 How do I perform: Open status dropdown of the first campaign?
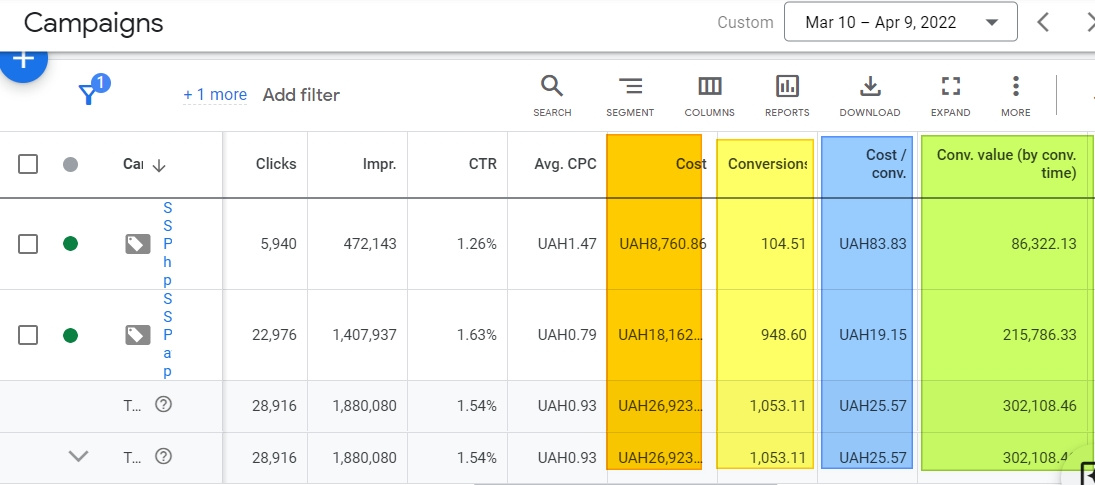point(70,243)
